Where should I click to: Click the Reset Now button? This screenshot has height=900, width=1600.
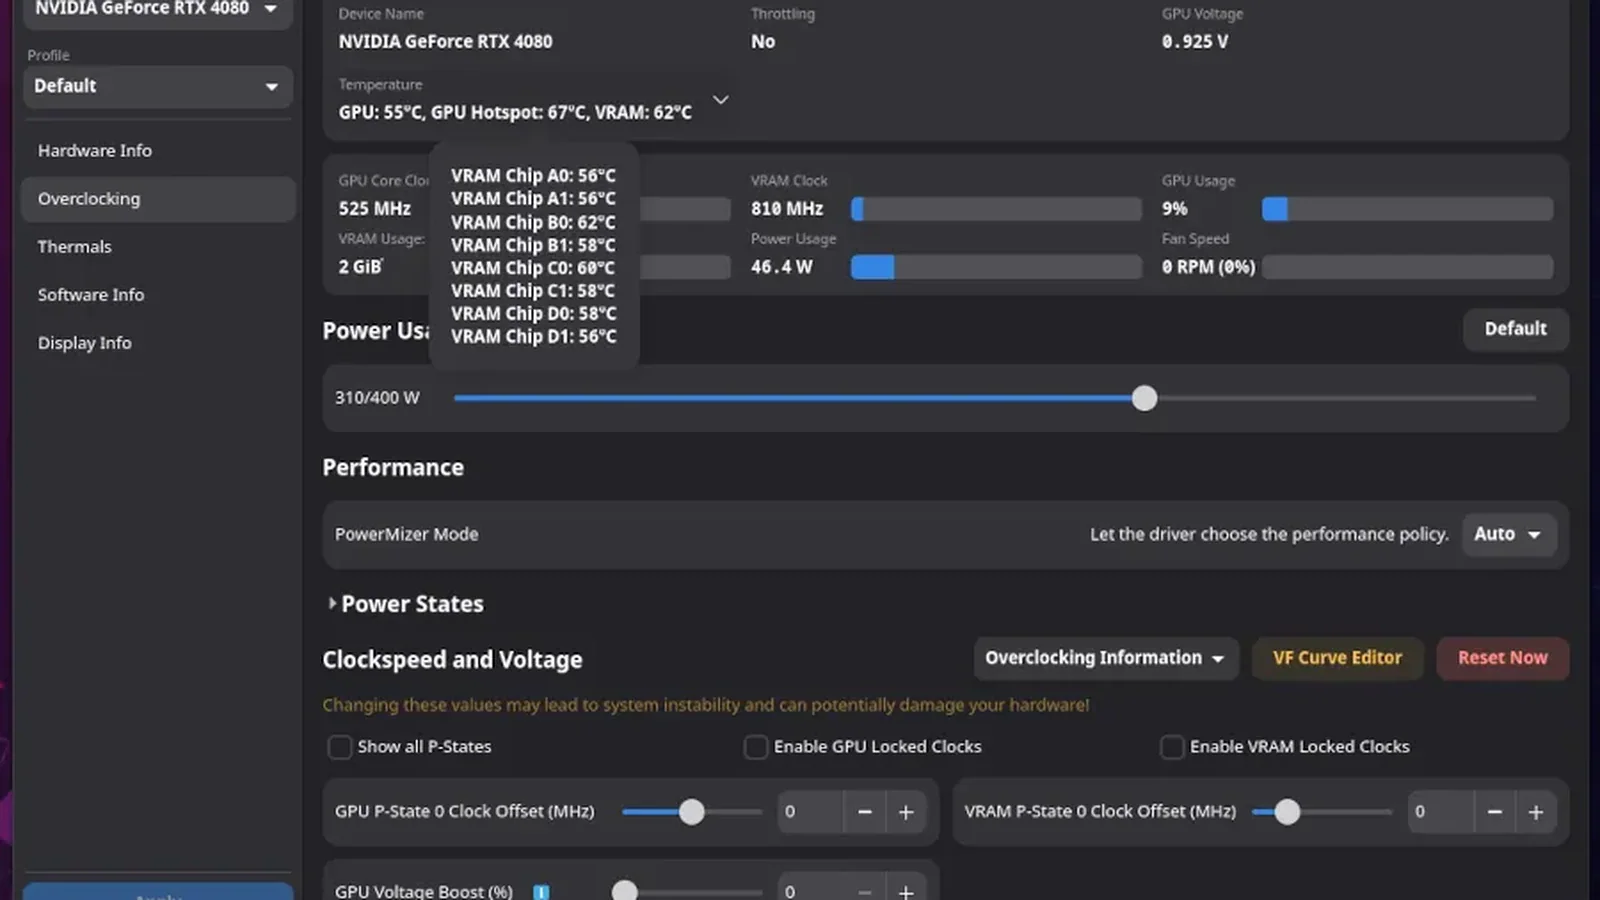pos(1502,658)
